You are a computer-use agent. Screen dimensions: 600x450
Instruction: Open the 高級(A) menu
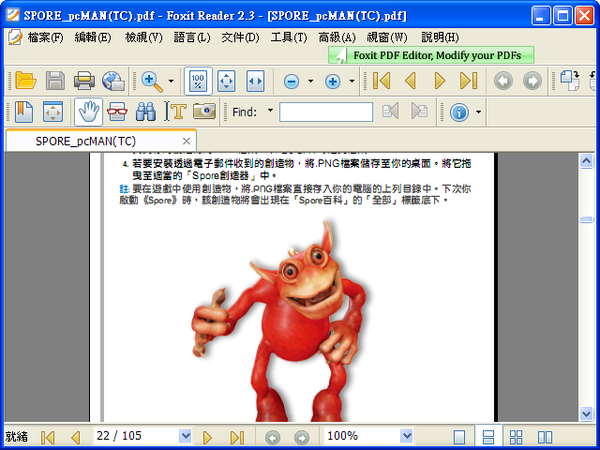click(337, 37)
